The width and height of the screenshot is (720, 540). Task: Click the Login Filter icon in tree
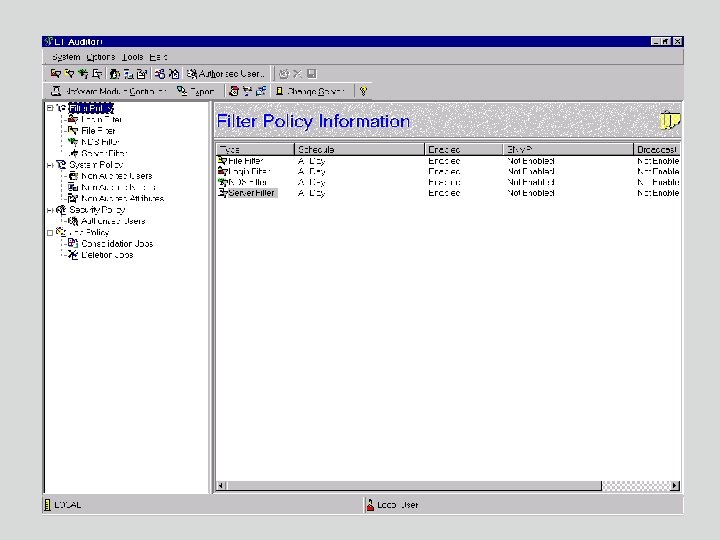[72, 119]
